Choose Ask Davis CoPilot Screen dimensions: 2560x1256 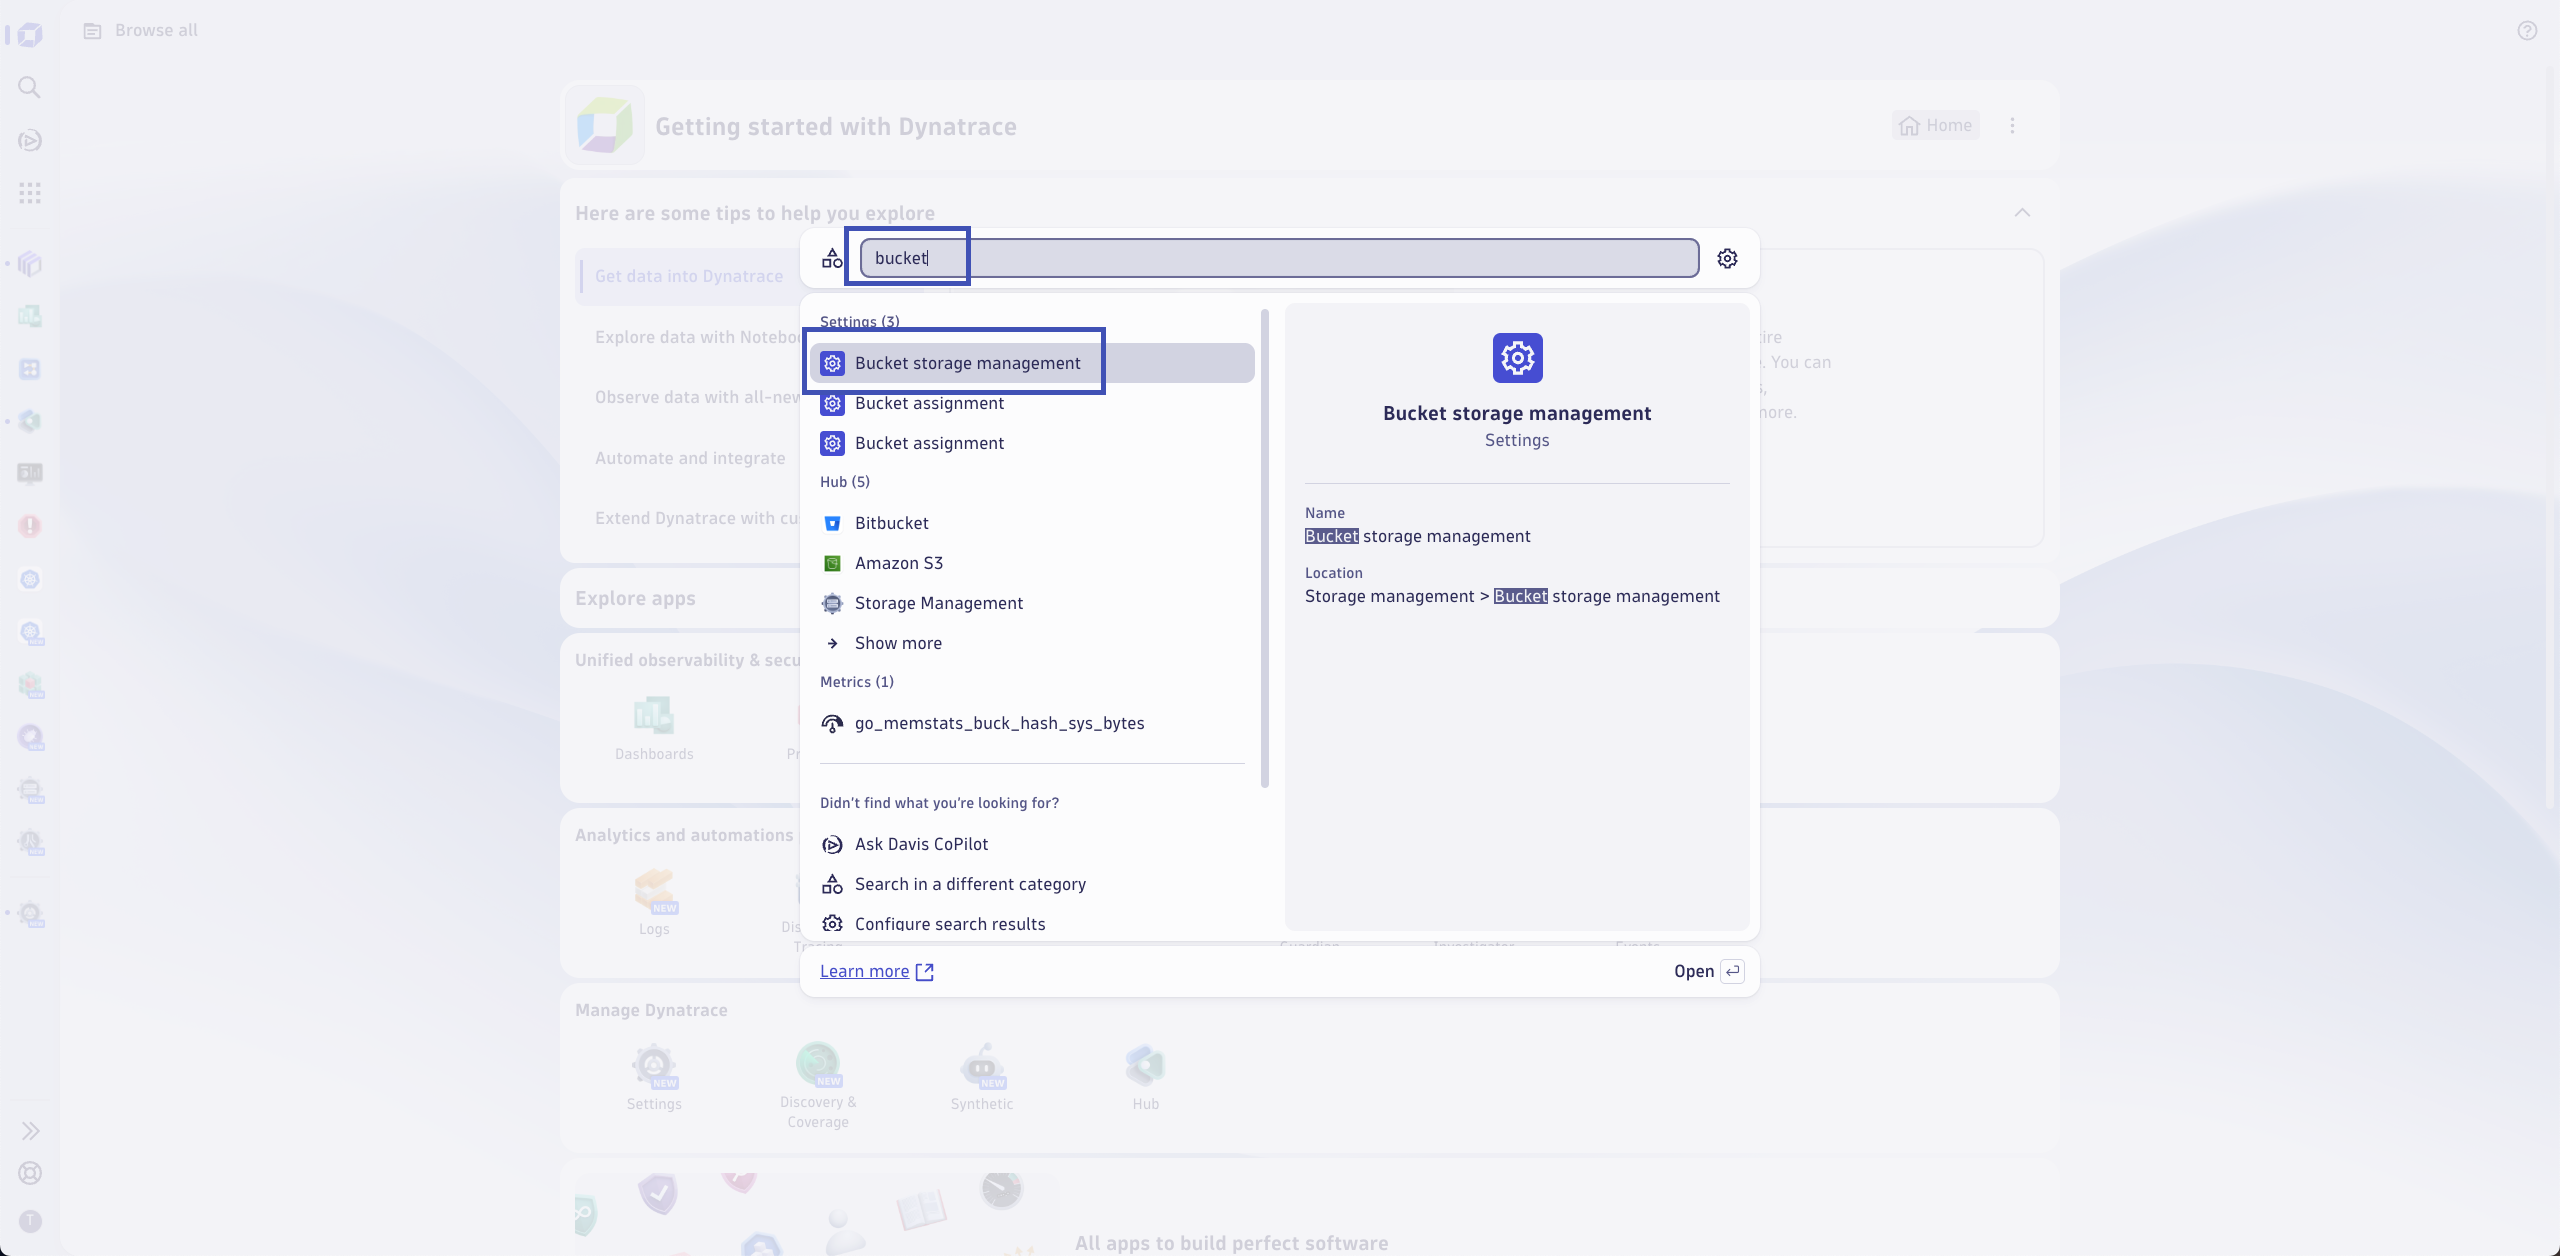[x=1032, y=844]
